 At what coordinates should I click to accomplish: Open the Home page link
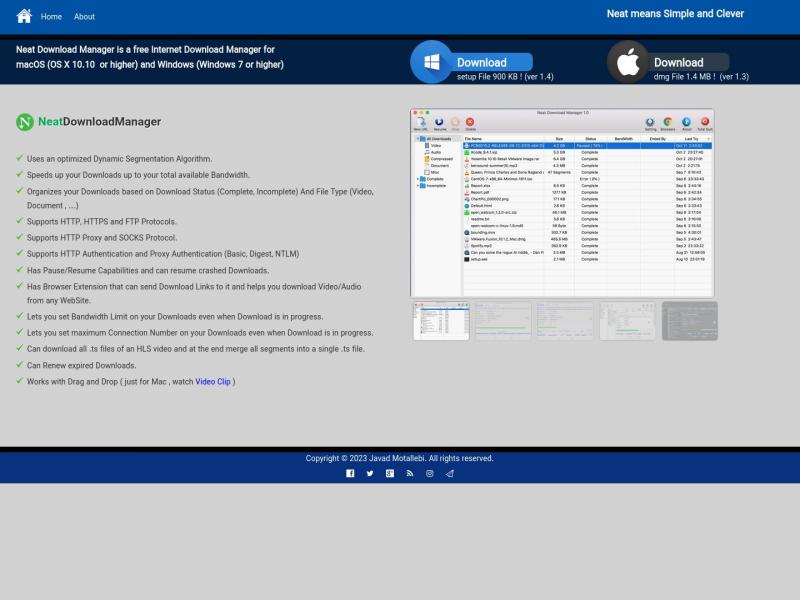pos(51,16)
